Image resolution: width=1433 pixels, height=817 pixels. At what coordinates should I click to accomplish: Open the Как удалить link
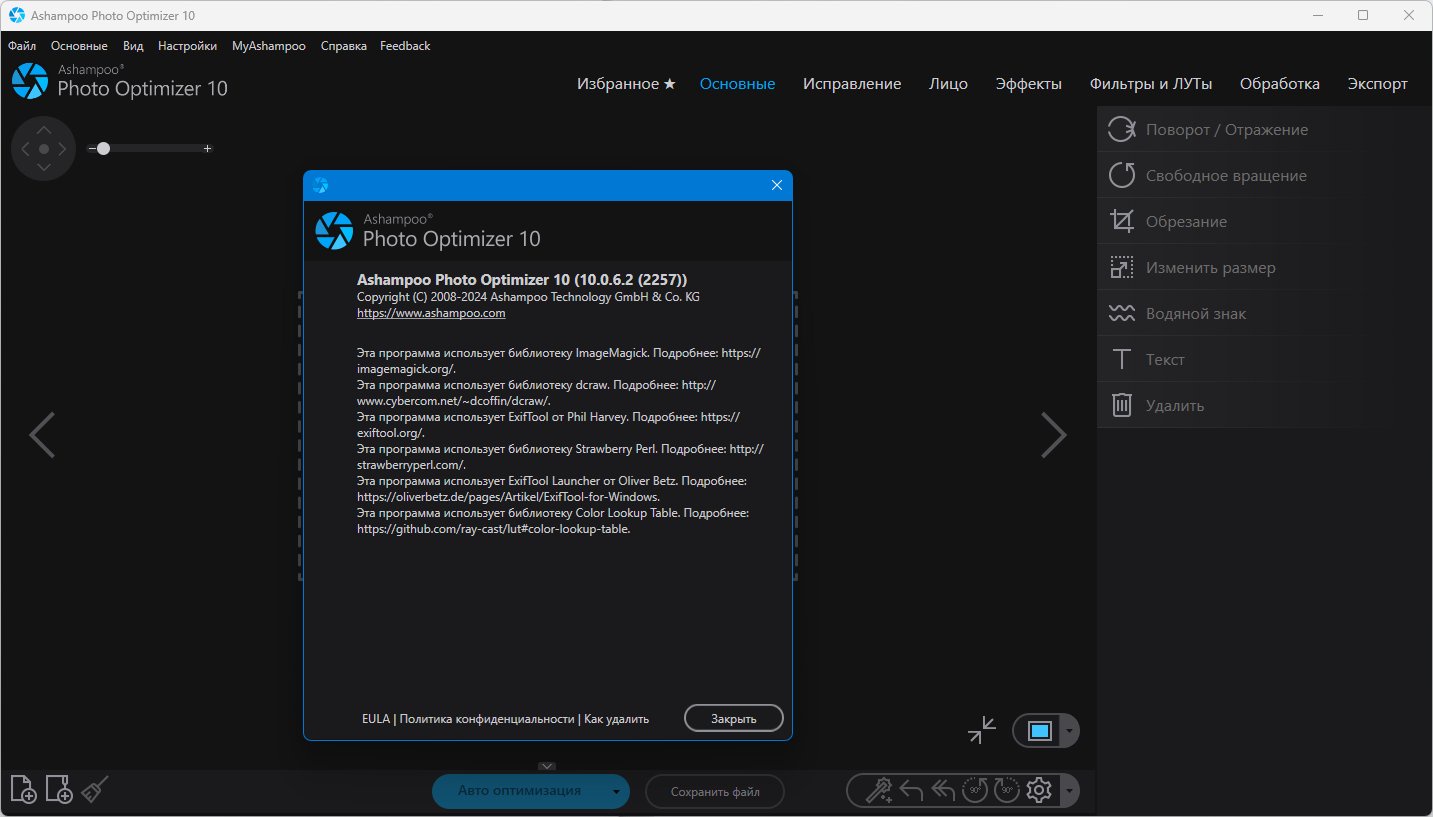617,719
